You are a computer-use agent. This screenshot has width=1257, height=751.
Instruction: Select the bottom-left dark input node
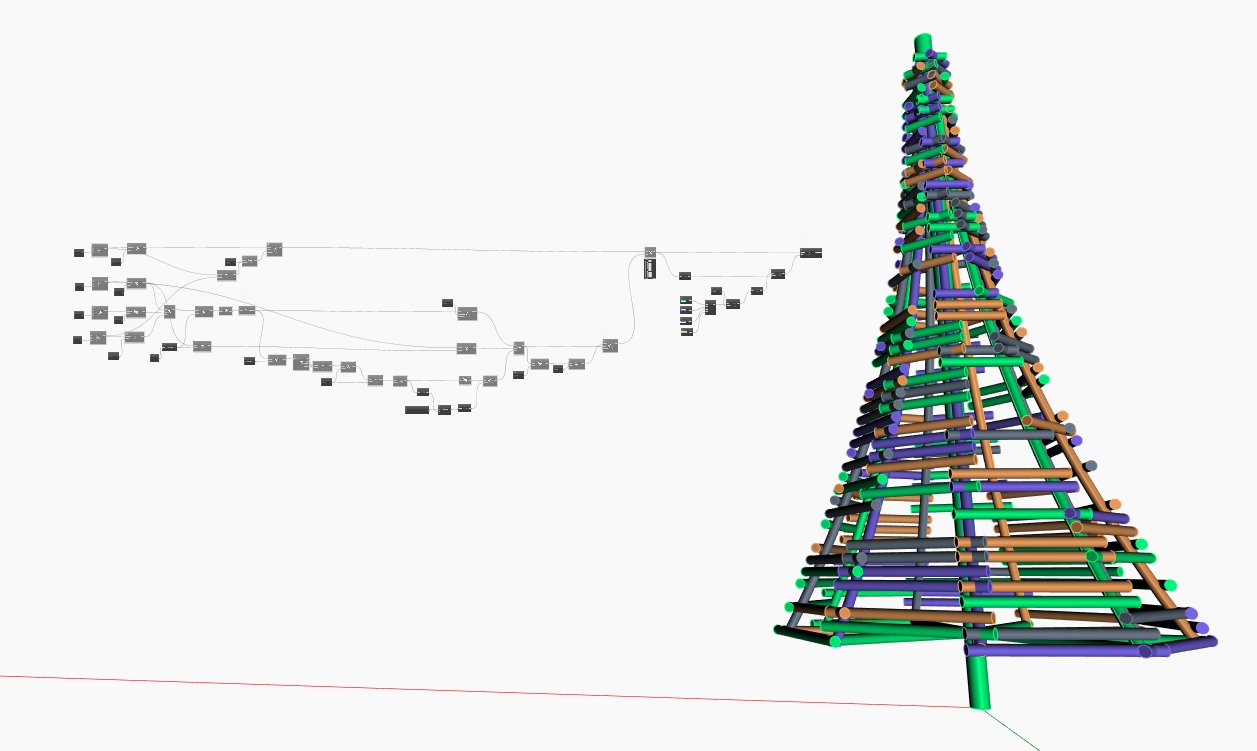[77, 340]
